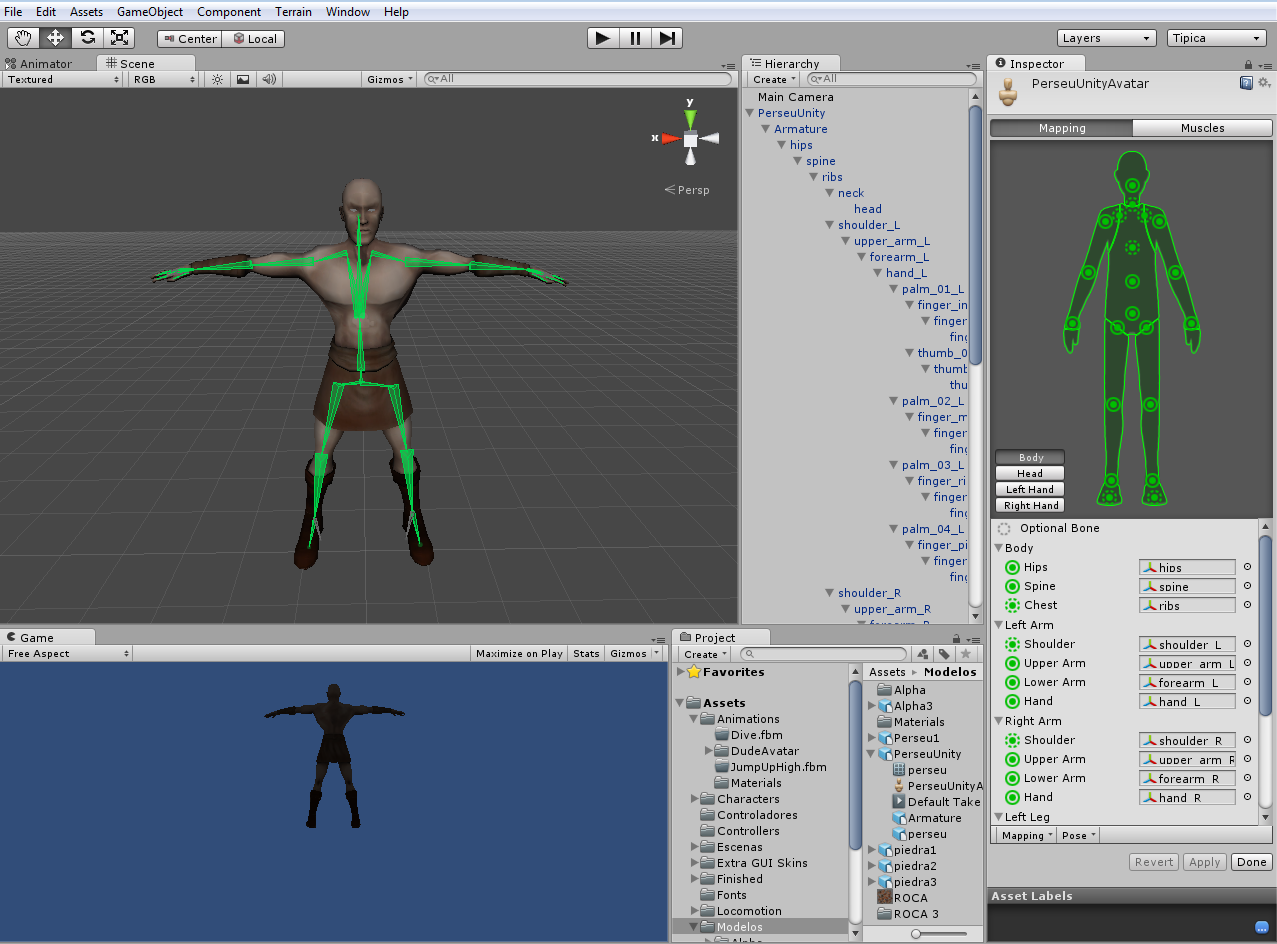Click the save search star icon in Project
The width and height of the screenshot is (1277, 944).
[965, 654]
